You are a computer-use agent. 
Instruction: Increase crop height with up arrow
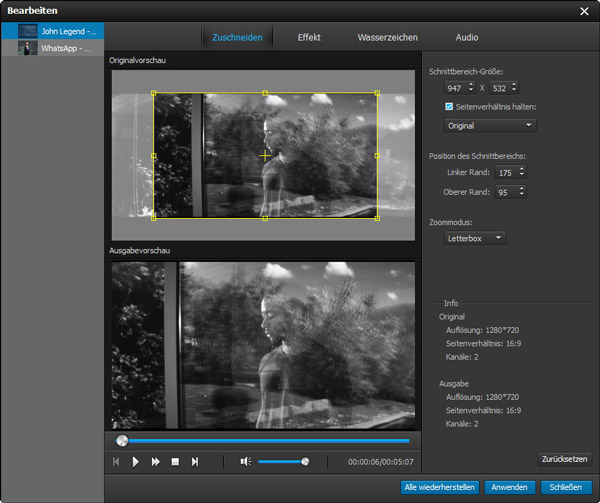tap(514, 85)
